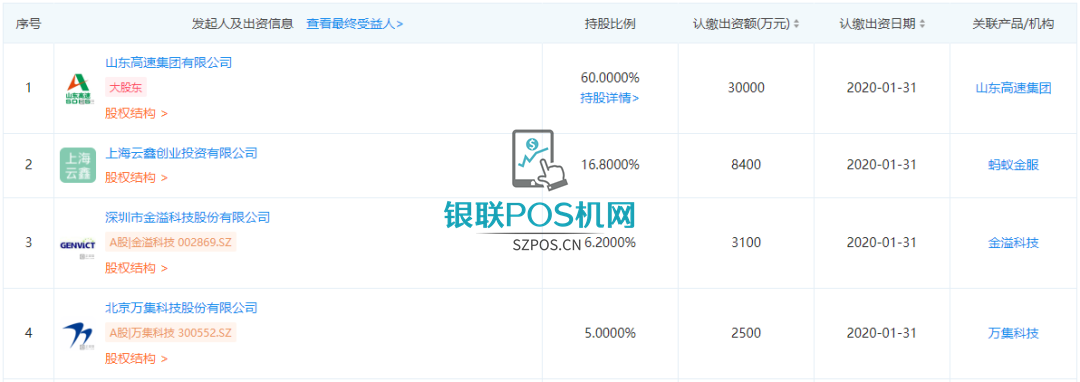Viewport: 1080px width, 382px height.
Task: Open 深圳市金溢科技股份有限公司 company page
Action: [x=187, y=217]
